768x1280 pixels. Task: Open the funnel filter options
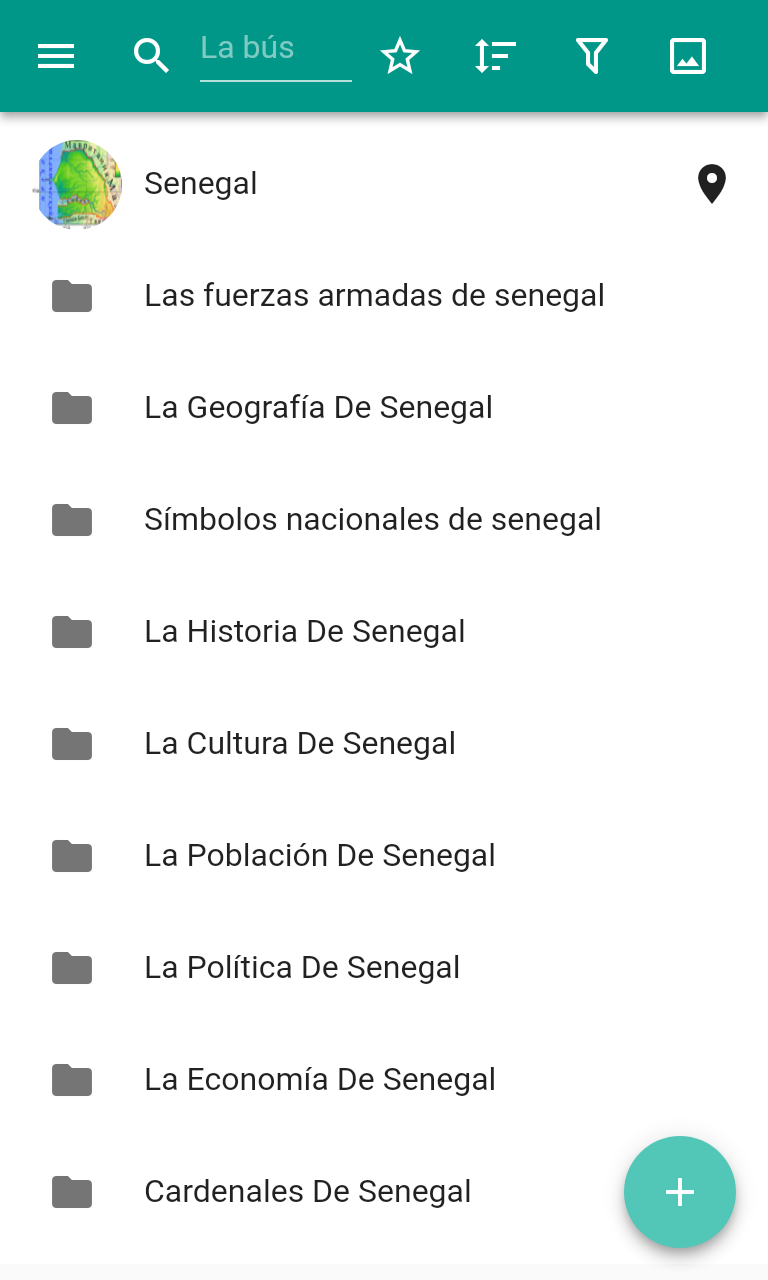coord(592,56)
